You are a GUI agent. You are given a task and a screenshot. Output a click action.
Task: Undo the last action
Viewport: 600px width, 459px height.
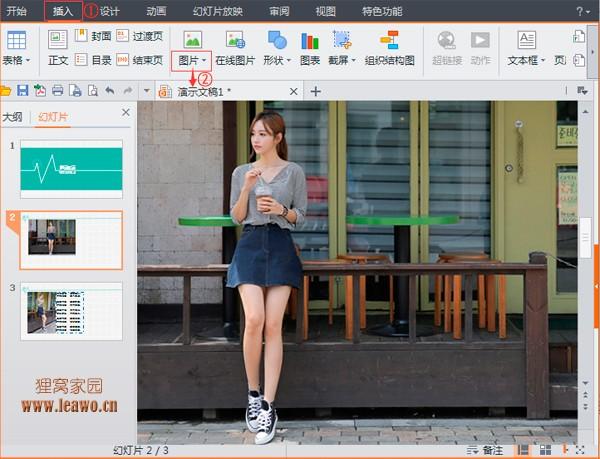(110, 91)
